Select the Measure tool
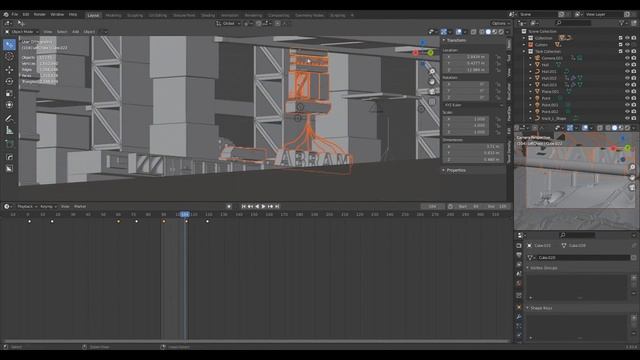 pyautogui.click(x=9, y=131)
